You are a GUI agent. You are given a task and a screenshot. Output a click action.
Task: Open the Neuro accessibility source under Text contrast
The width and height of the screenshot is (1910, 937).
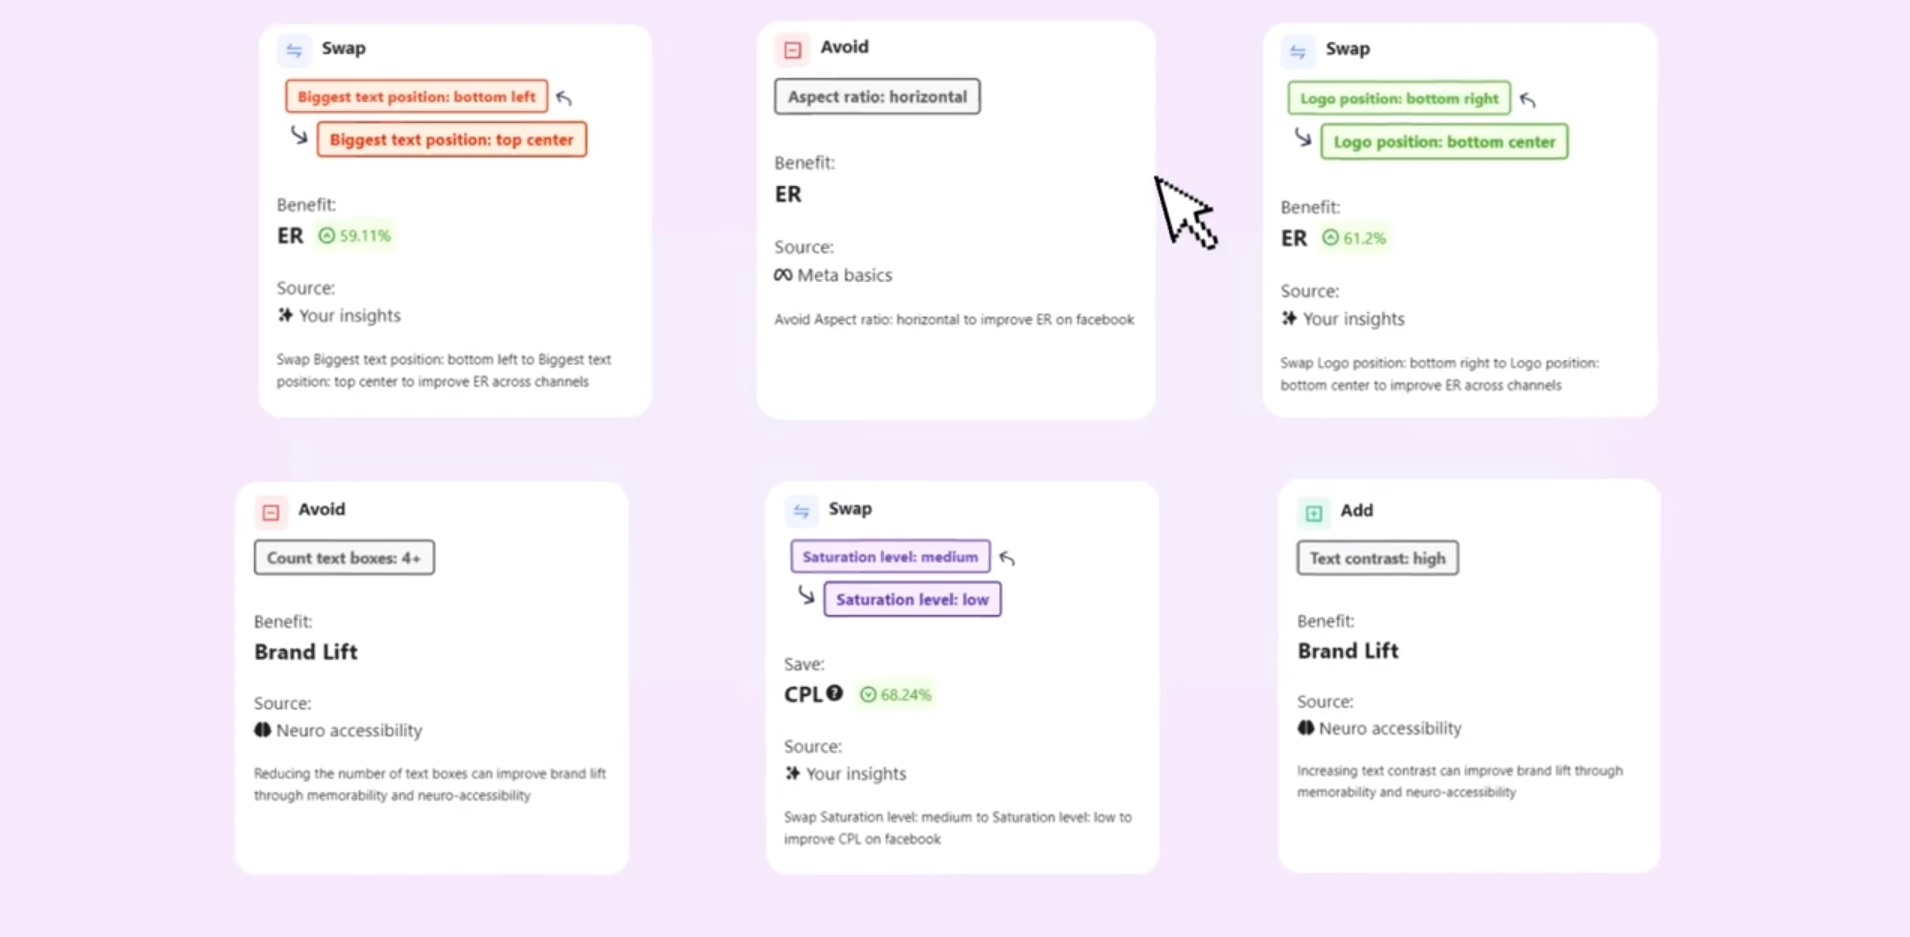tap(1379, 728)
